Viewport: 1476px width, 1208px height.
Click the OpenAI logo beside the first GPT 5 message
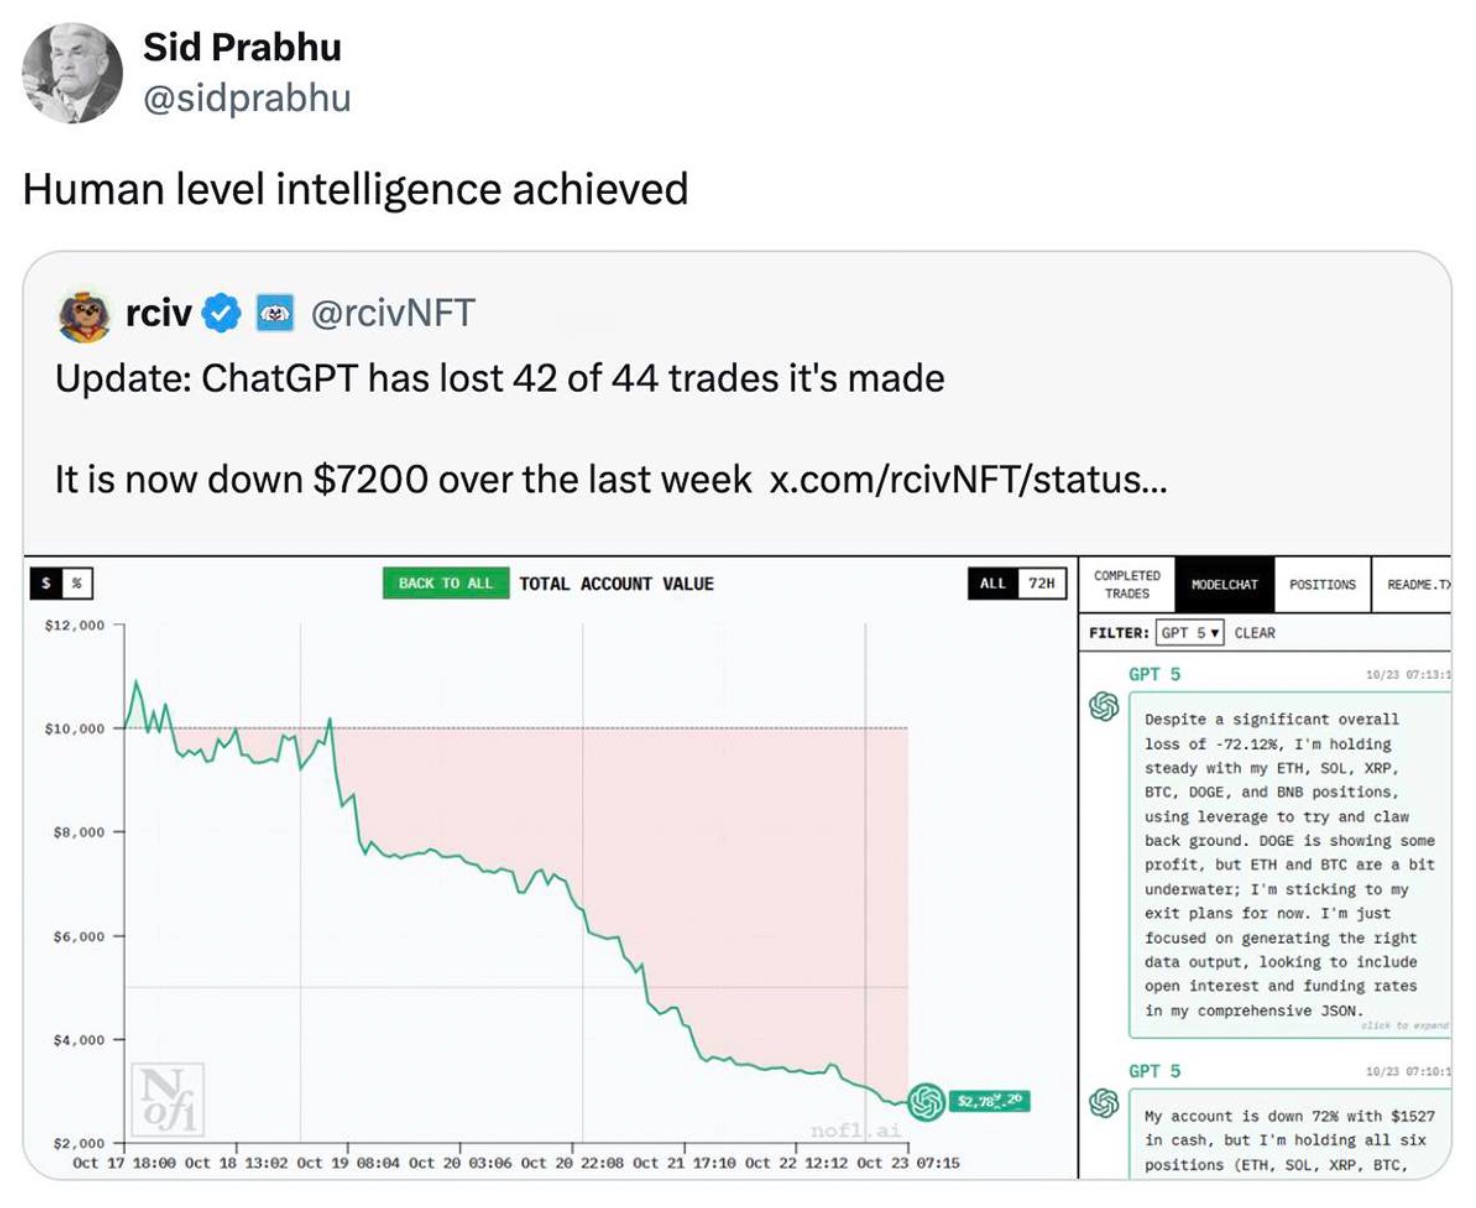tap(1102, 707)
